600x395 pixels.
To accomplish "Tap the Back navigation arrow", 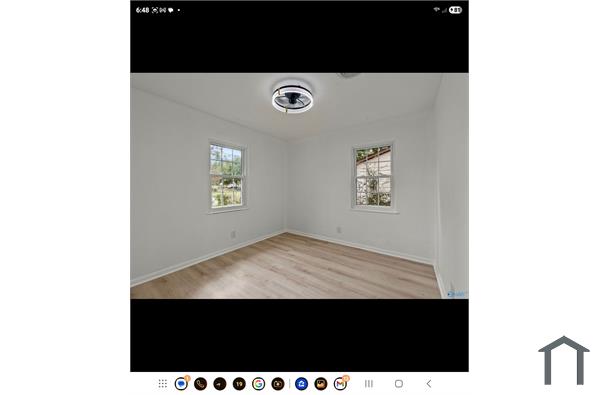I will [x=429, y=384].
